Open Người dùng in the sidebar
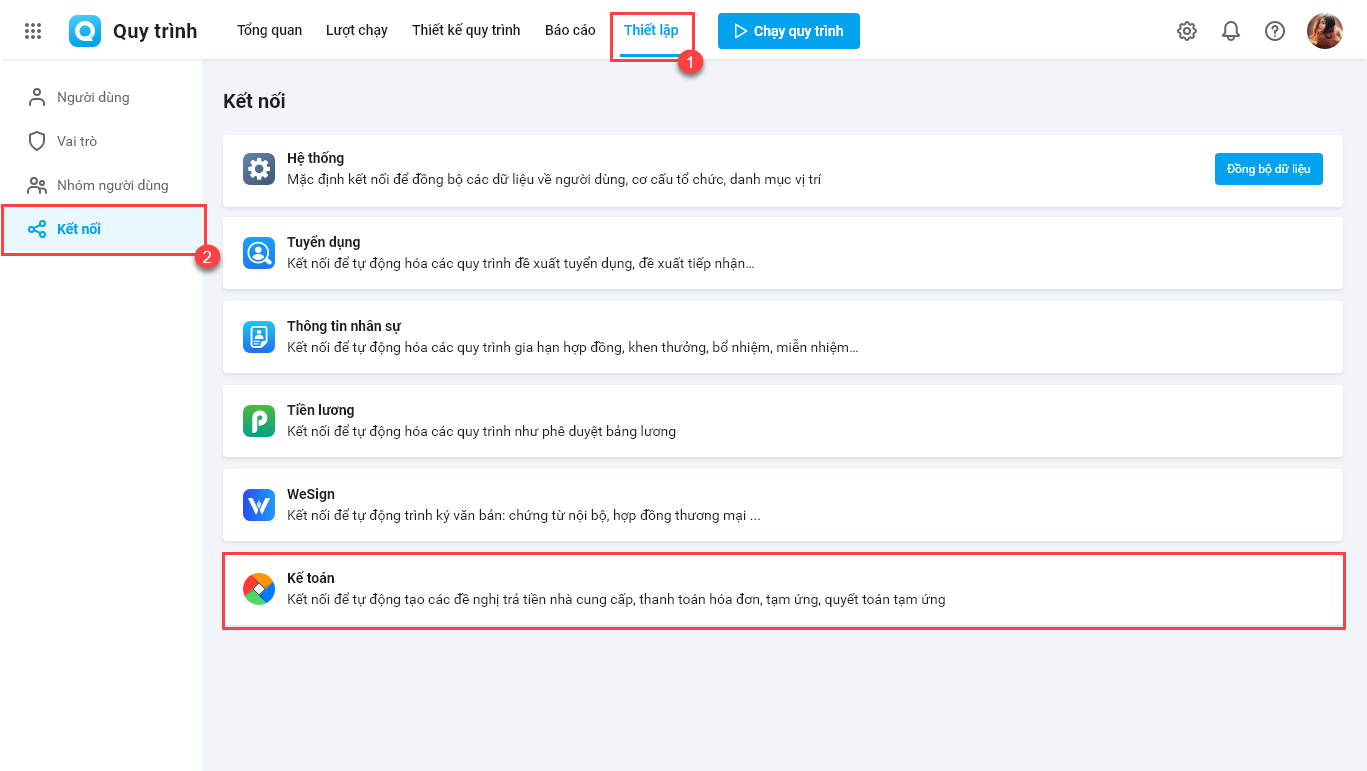The height and width of the screenshot is (771, 1367). [x=101, y=97]
